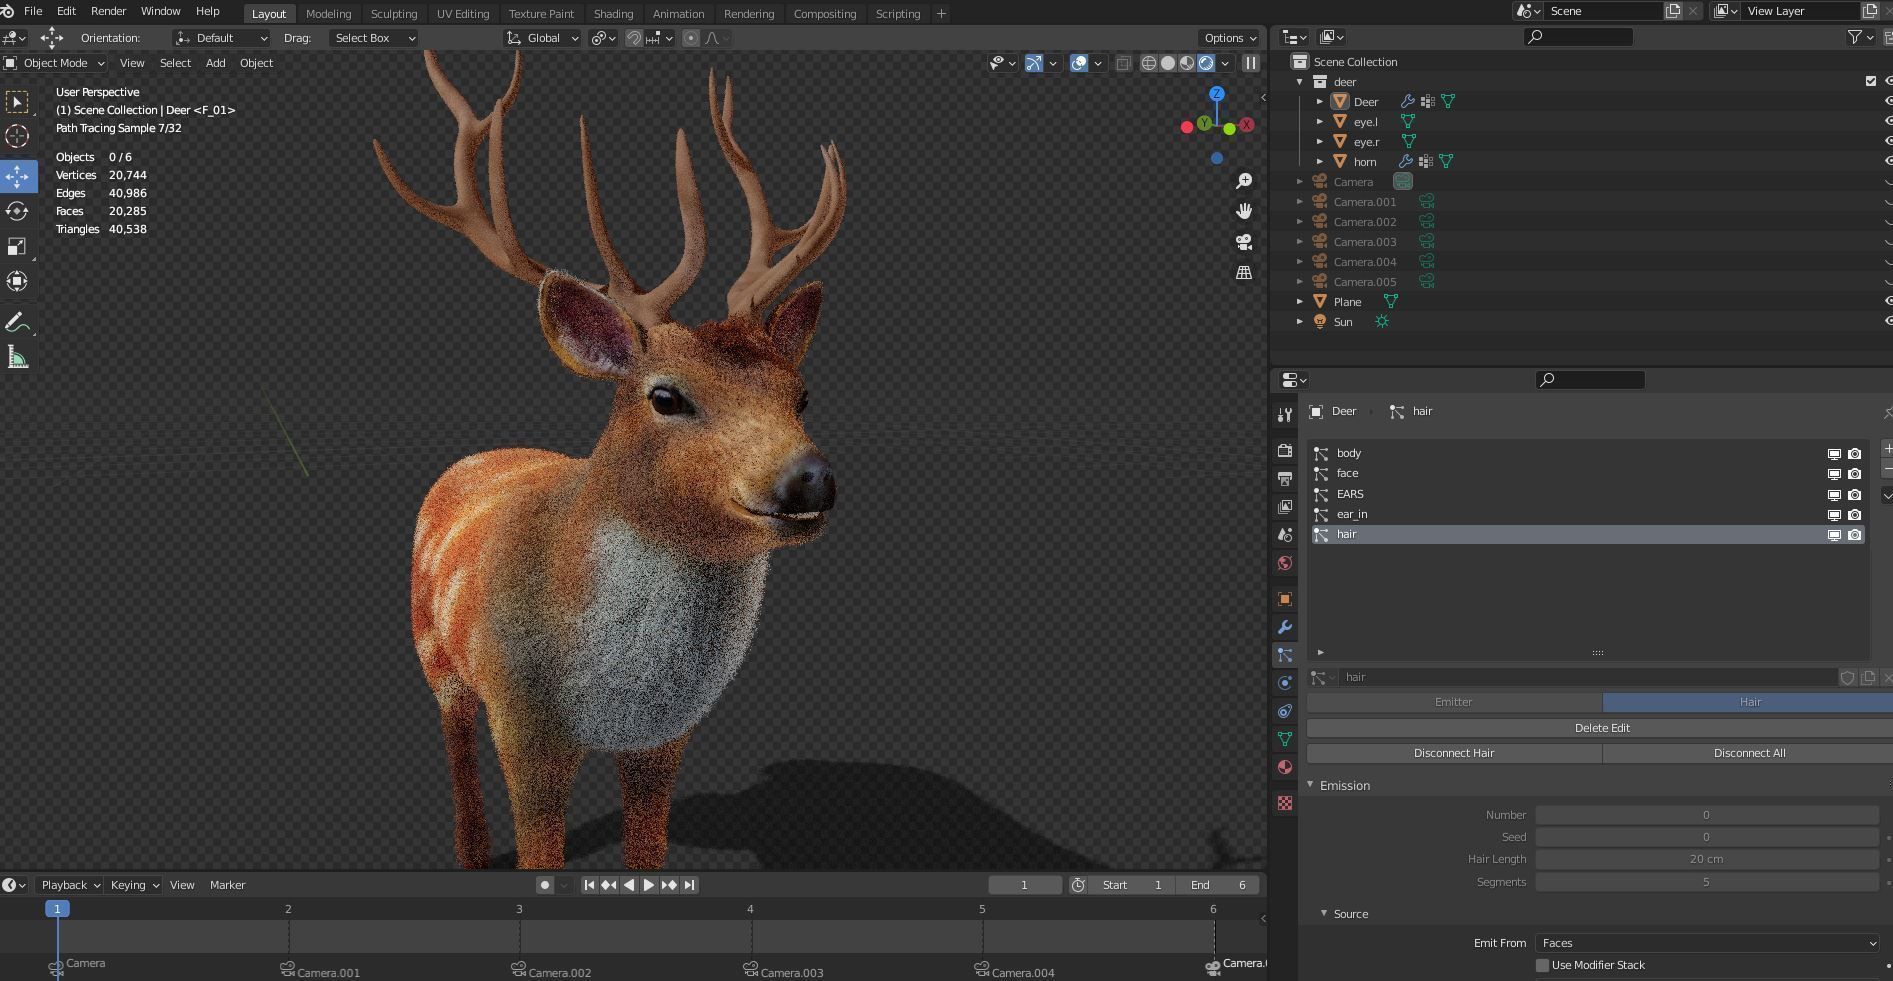Screen dimensions: 1893x981
Task: Expand the horn object in outliner
Action: coord(1320,161)
